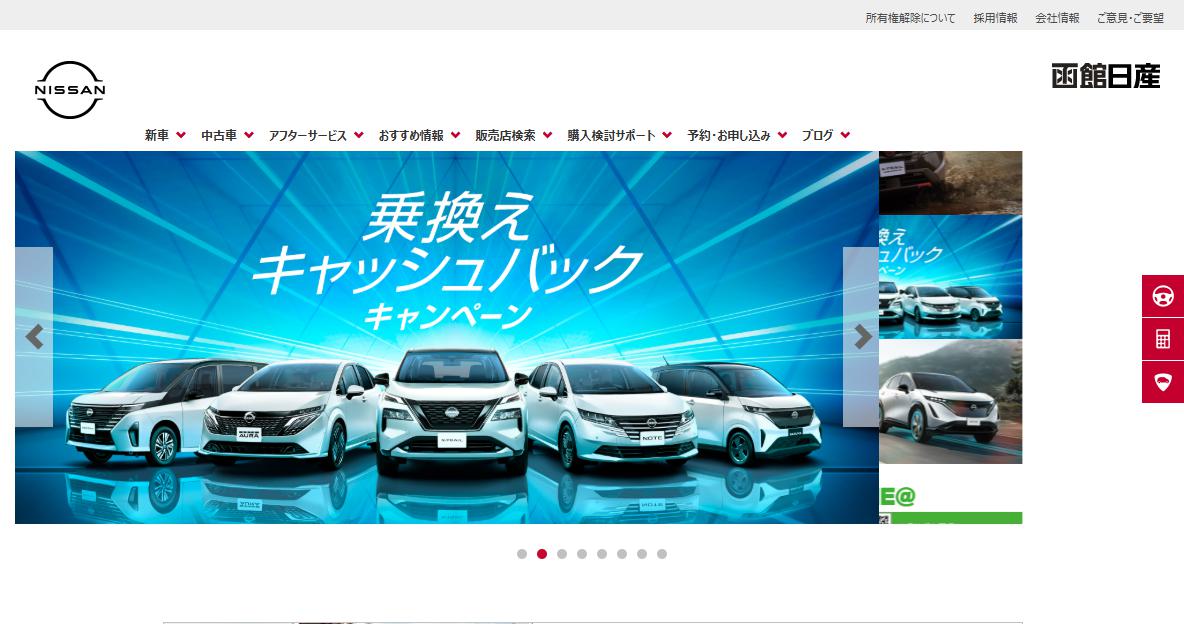Expand the 販売店検索 dropdown chevron

tap(547, 135)
